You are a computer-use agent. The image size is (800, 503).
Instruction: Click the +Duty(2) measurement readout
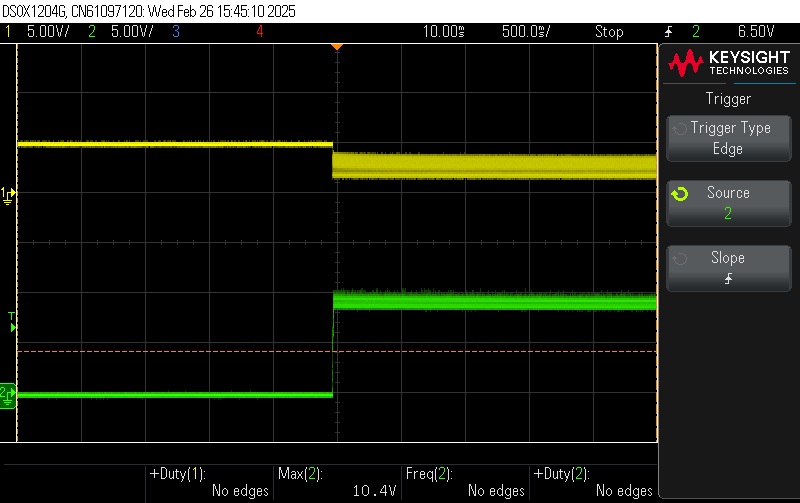click(593, 482)
